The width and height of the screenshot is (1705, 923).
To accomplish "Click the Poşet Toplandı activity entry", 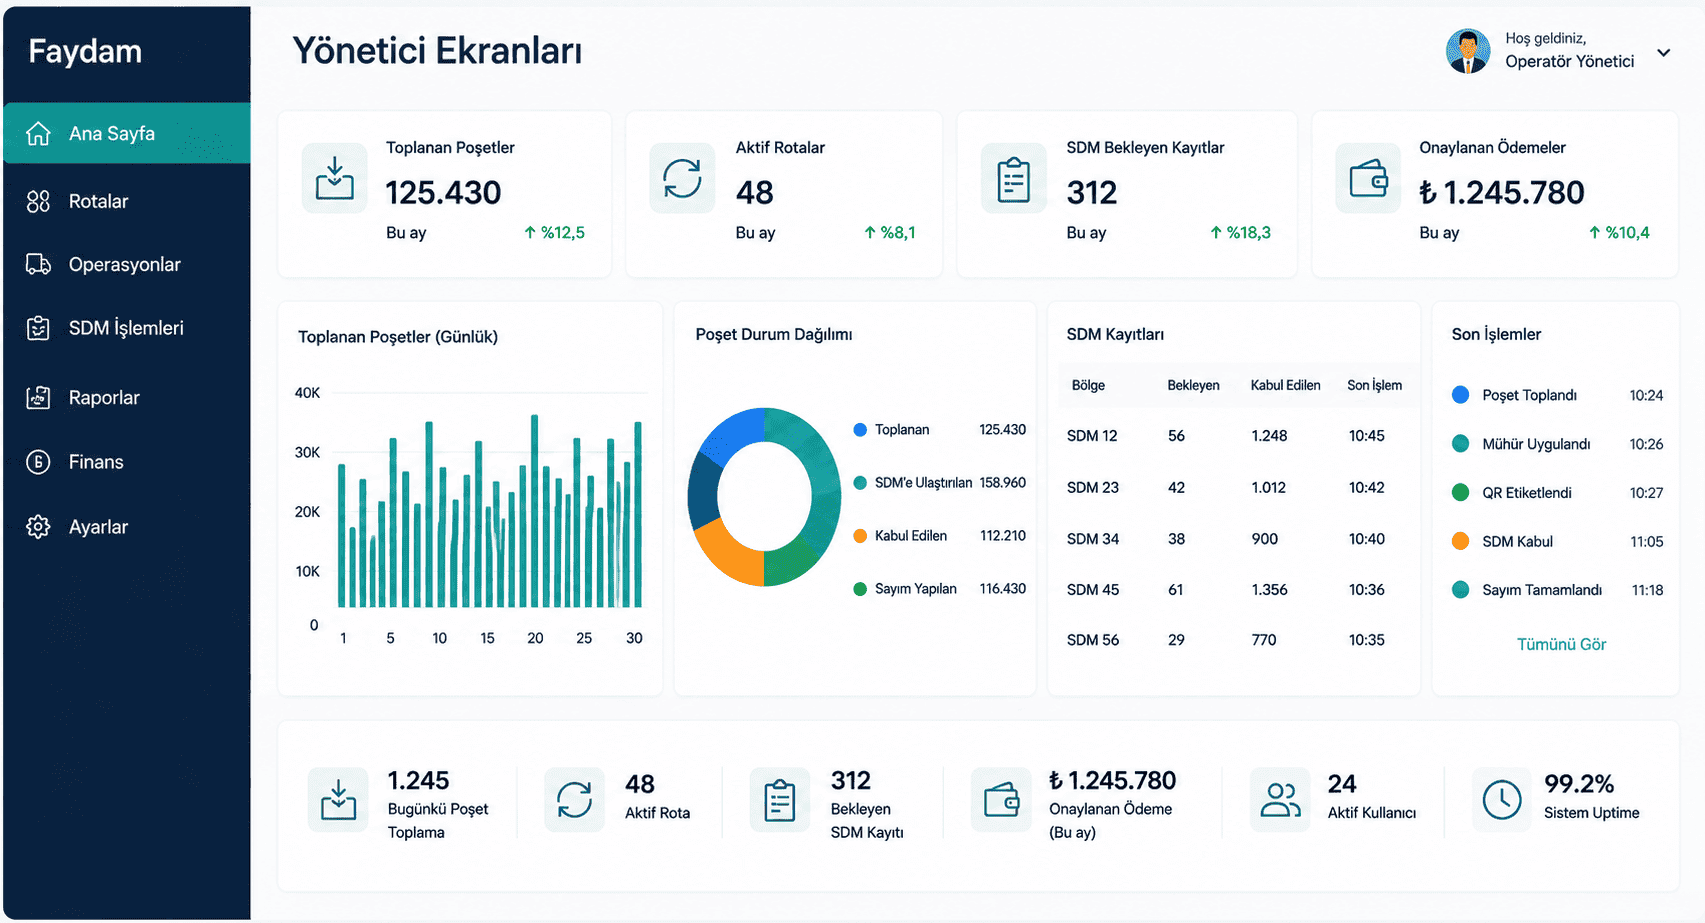I will 1557,395.
